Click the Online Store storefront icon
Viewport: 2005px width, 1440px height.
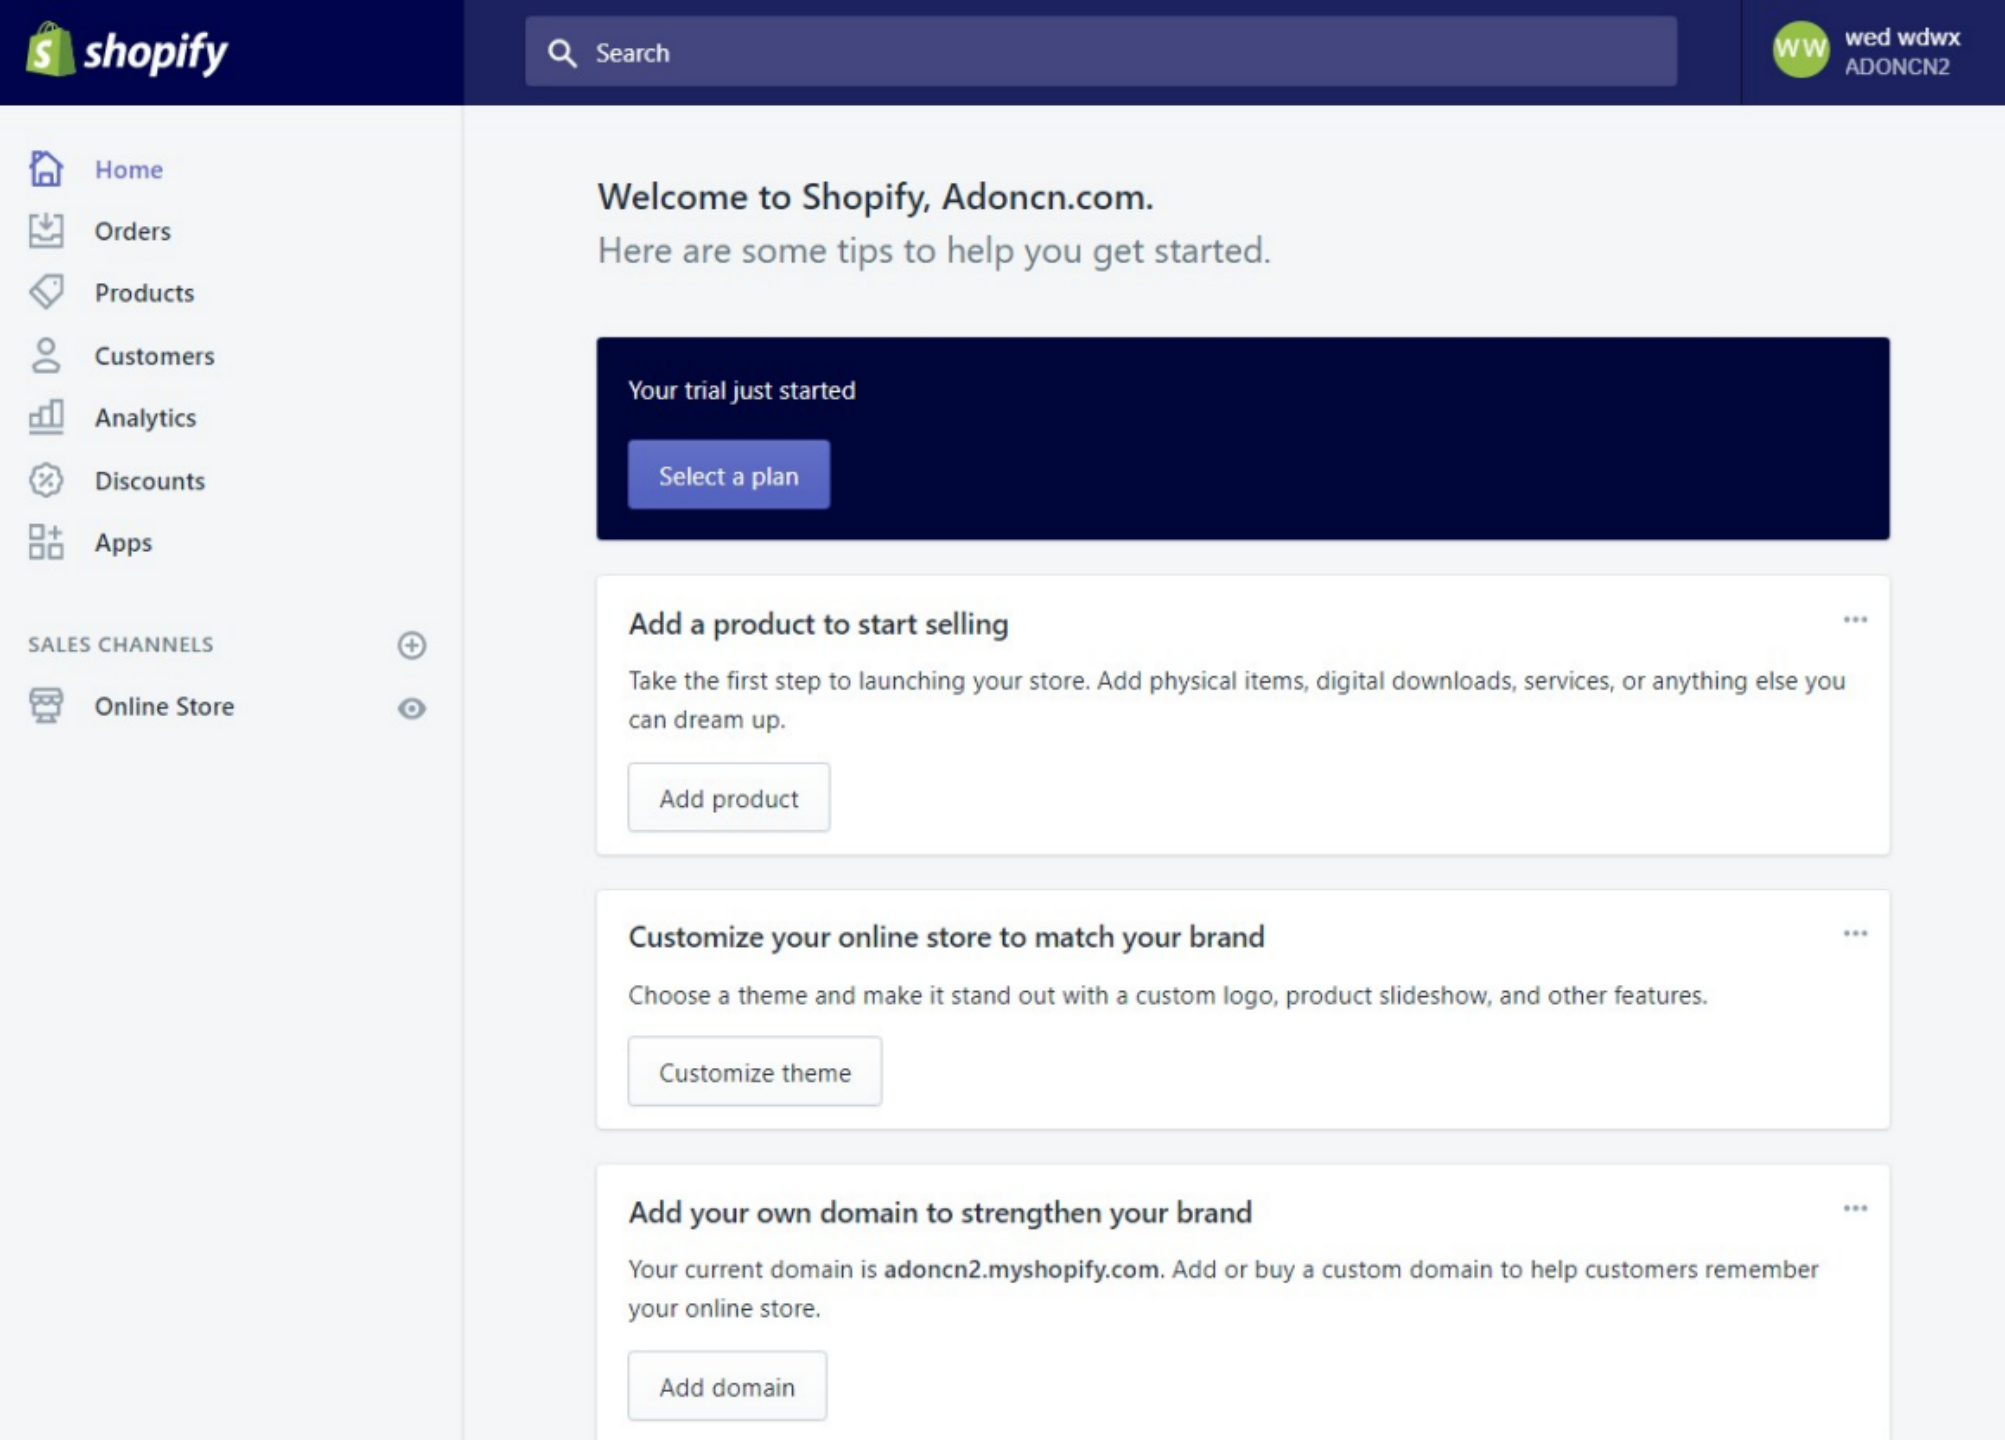[46, 705]
